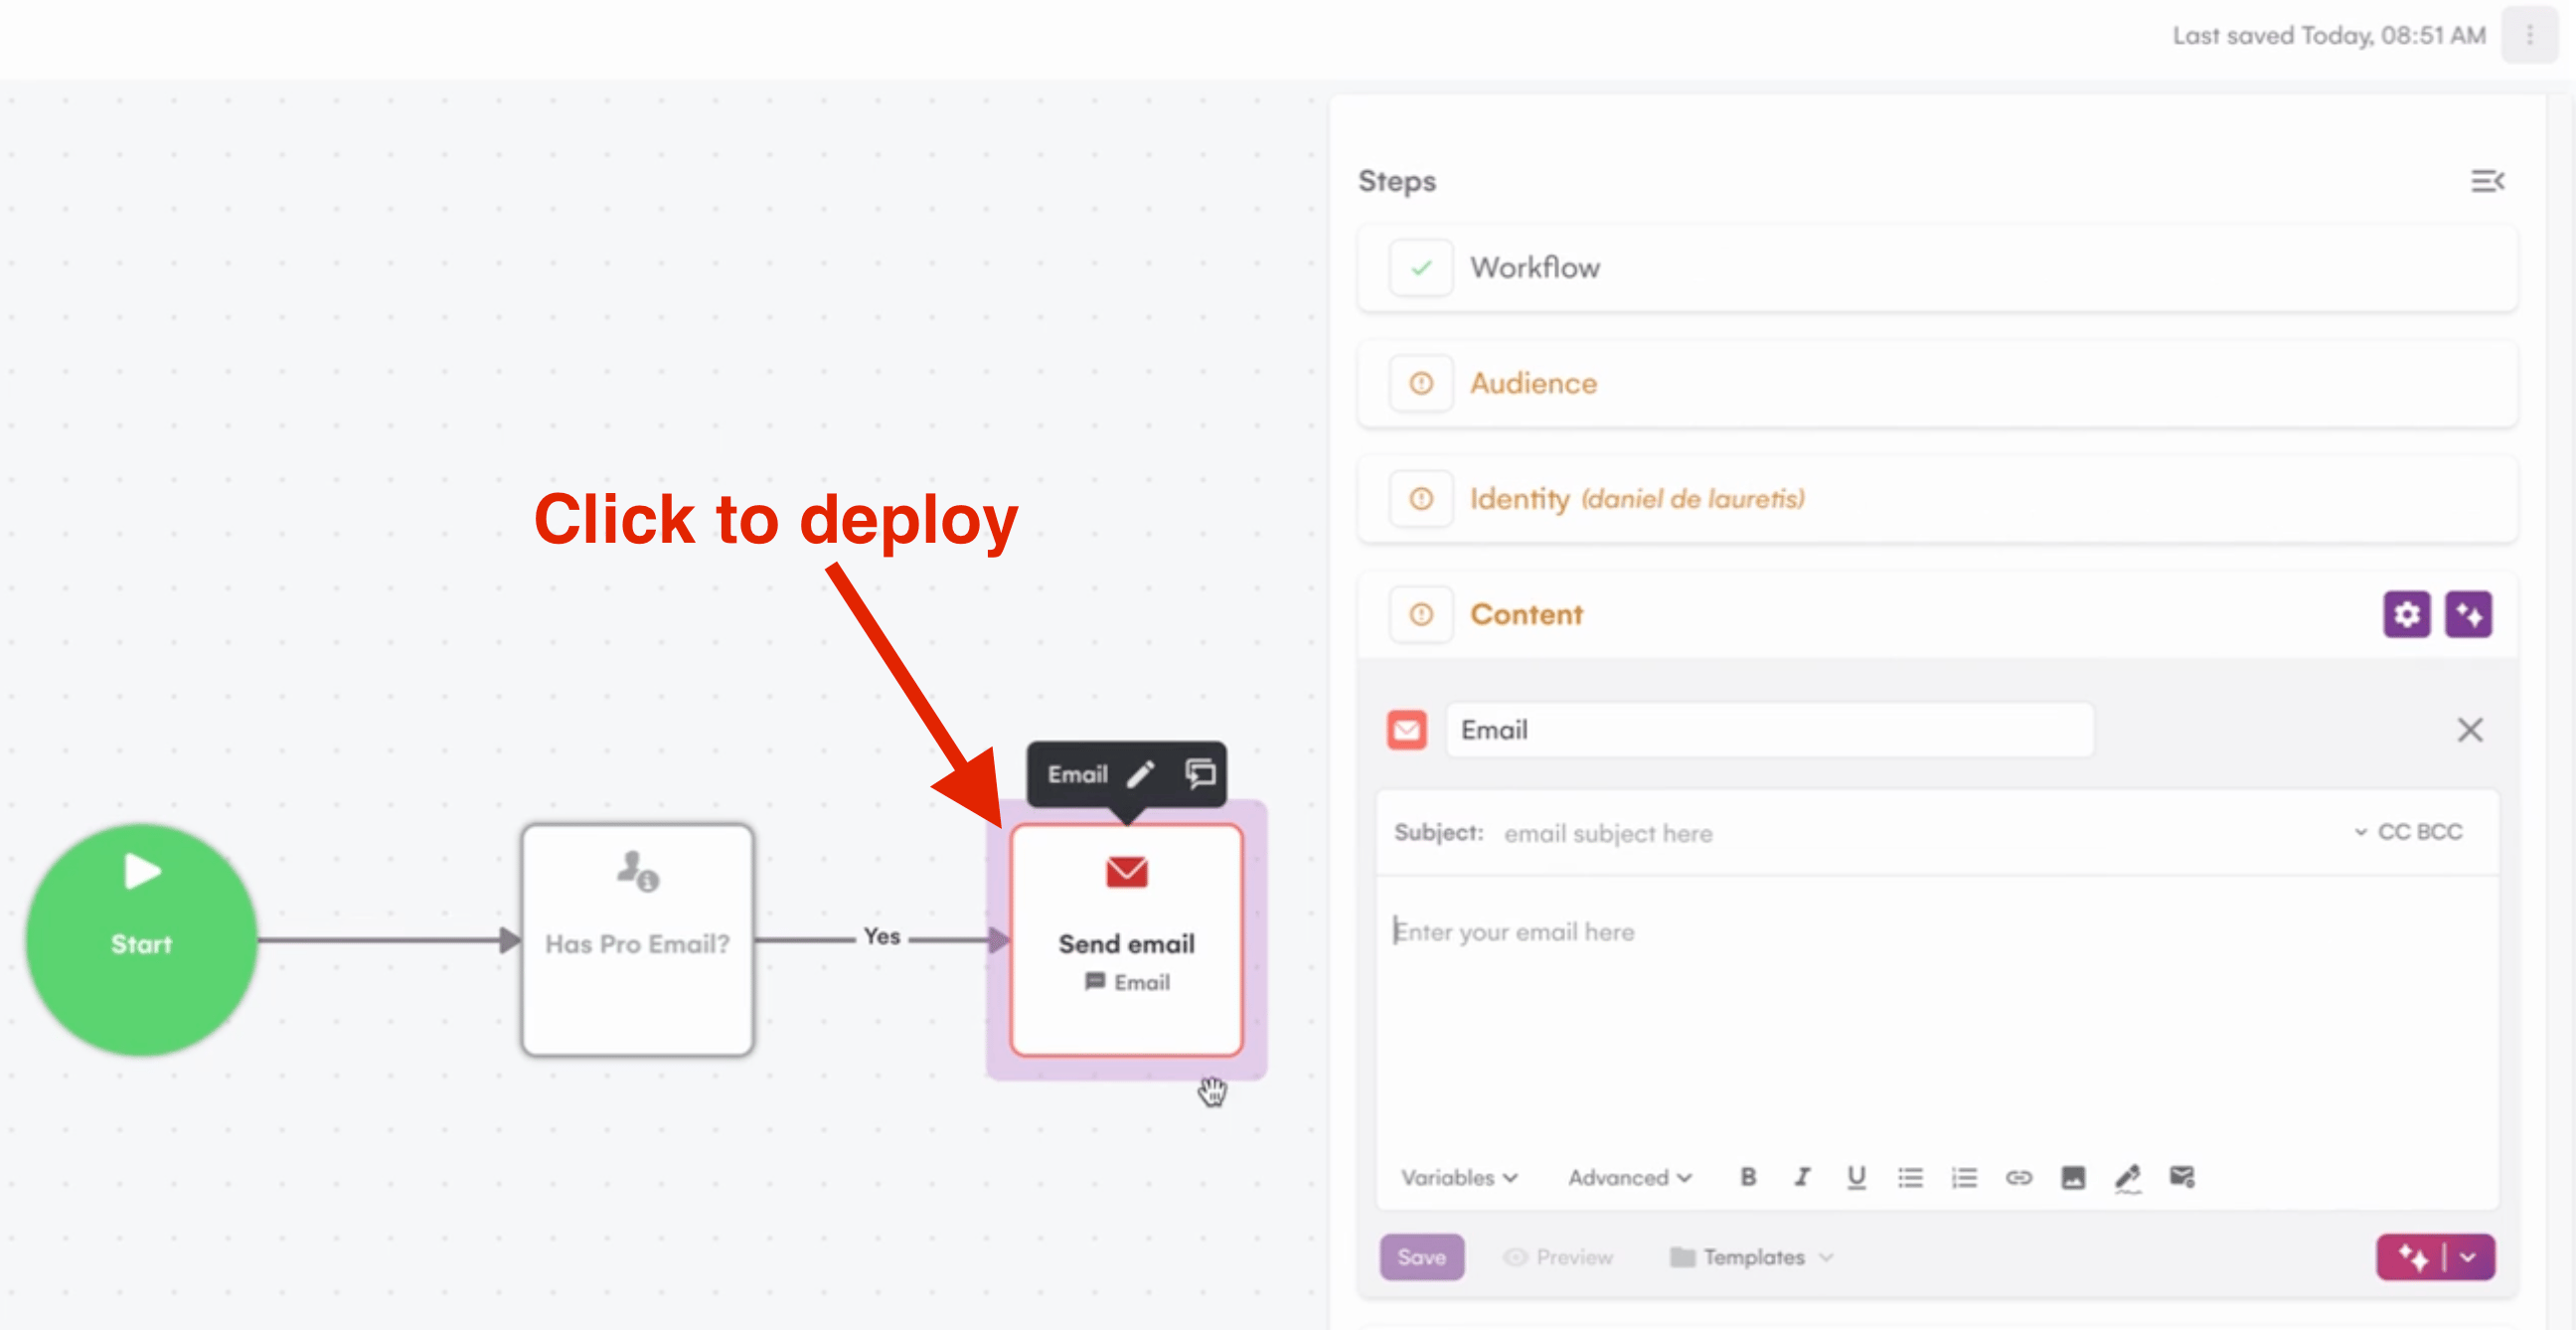The width and height of the screenshot is (2576, 1330).
Task: Open the Workflow step
Action: point(1936,268)
